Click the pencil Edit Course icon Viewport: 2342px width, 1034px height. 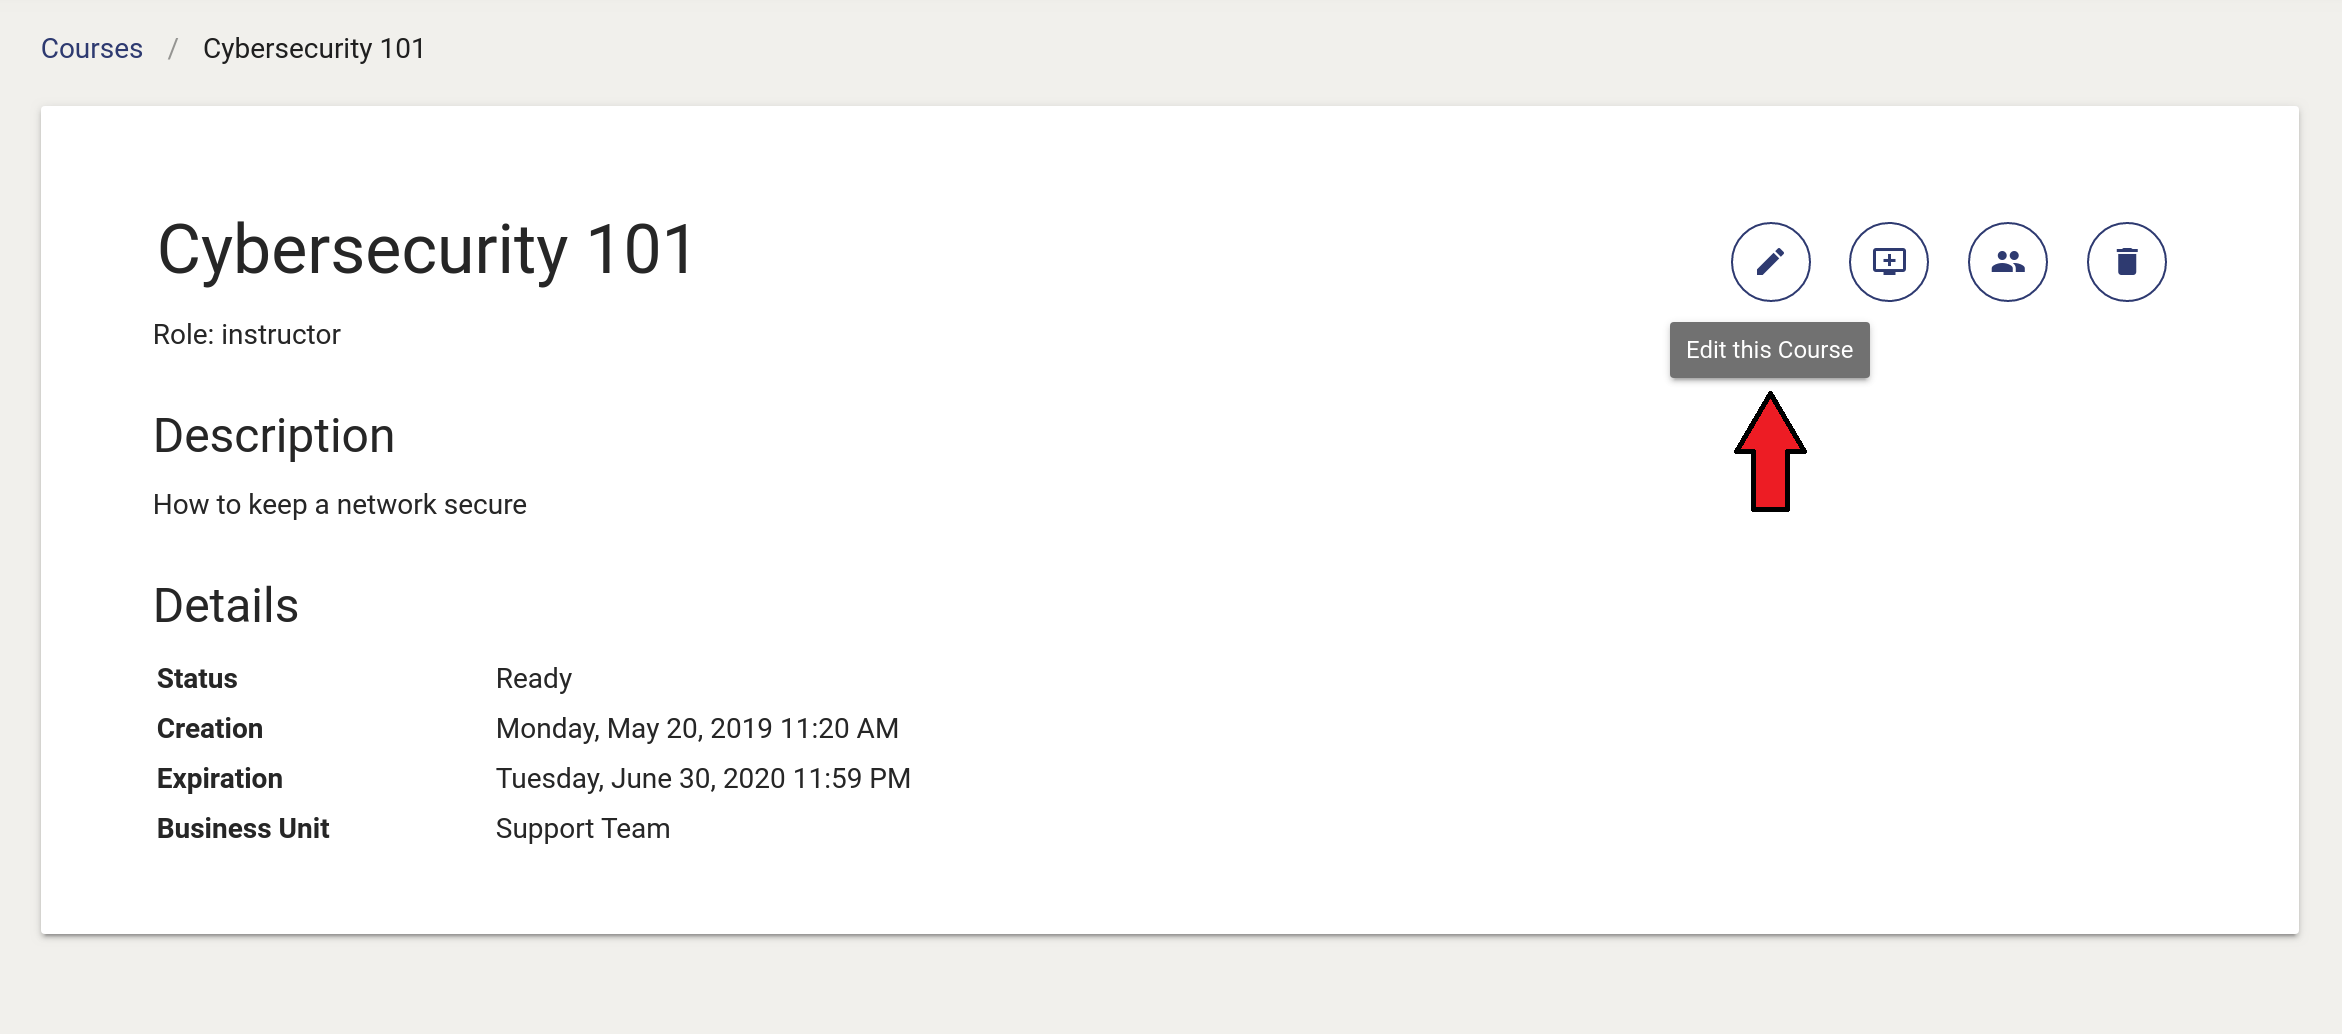[x=1770, y=262]
